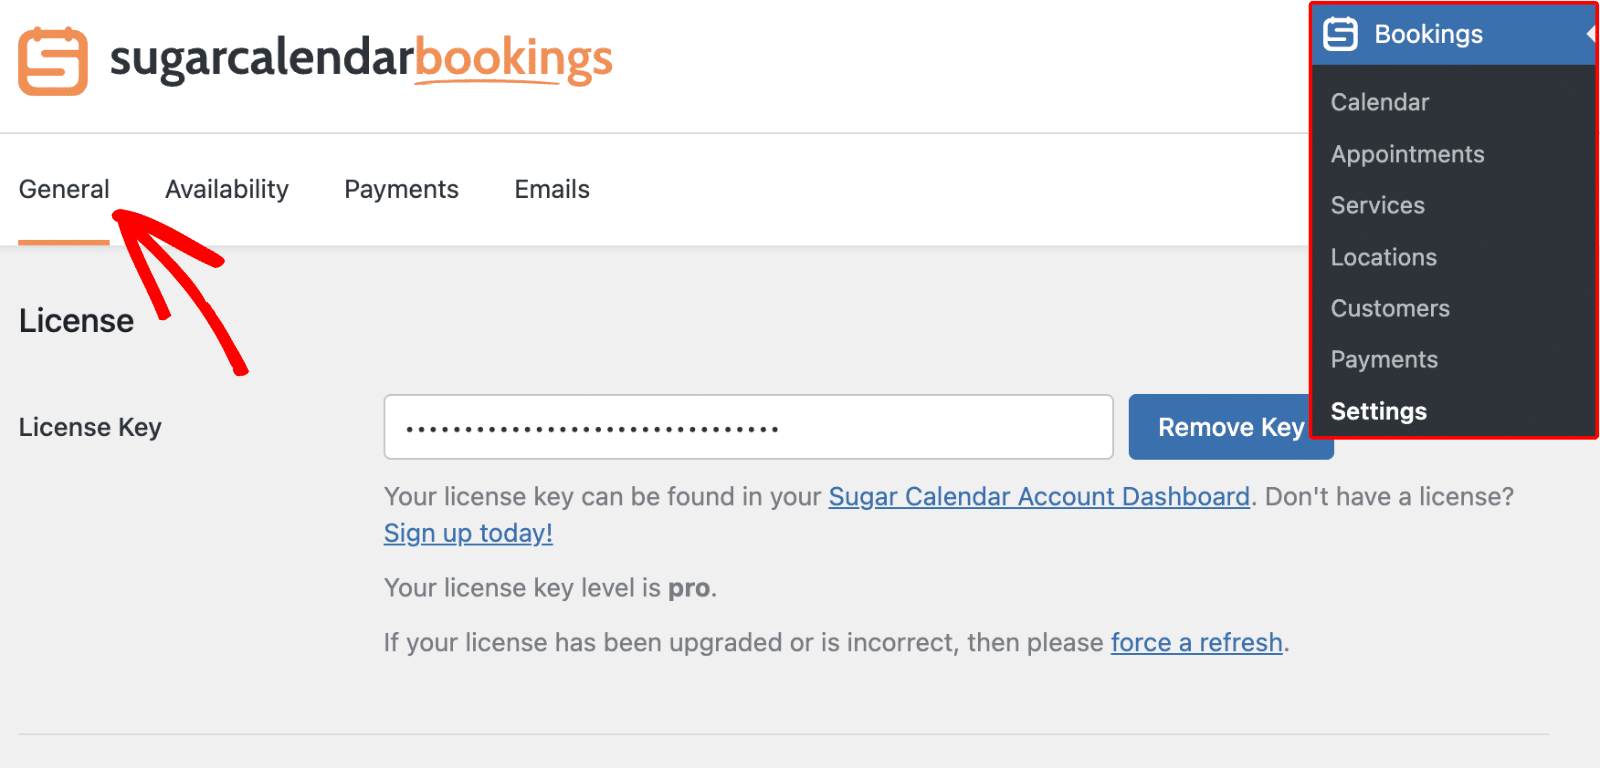Open the Sugar Calendar Account Dashboard link
Screen dimensions: 1600x768
click(x=1039, y=496)
